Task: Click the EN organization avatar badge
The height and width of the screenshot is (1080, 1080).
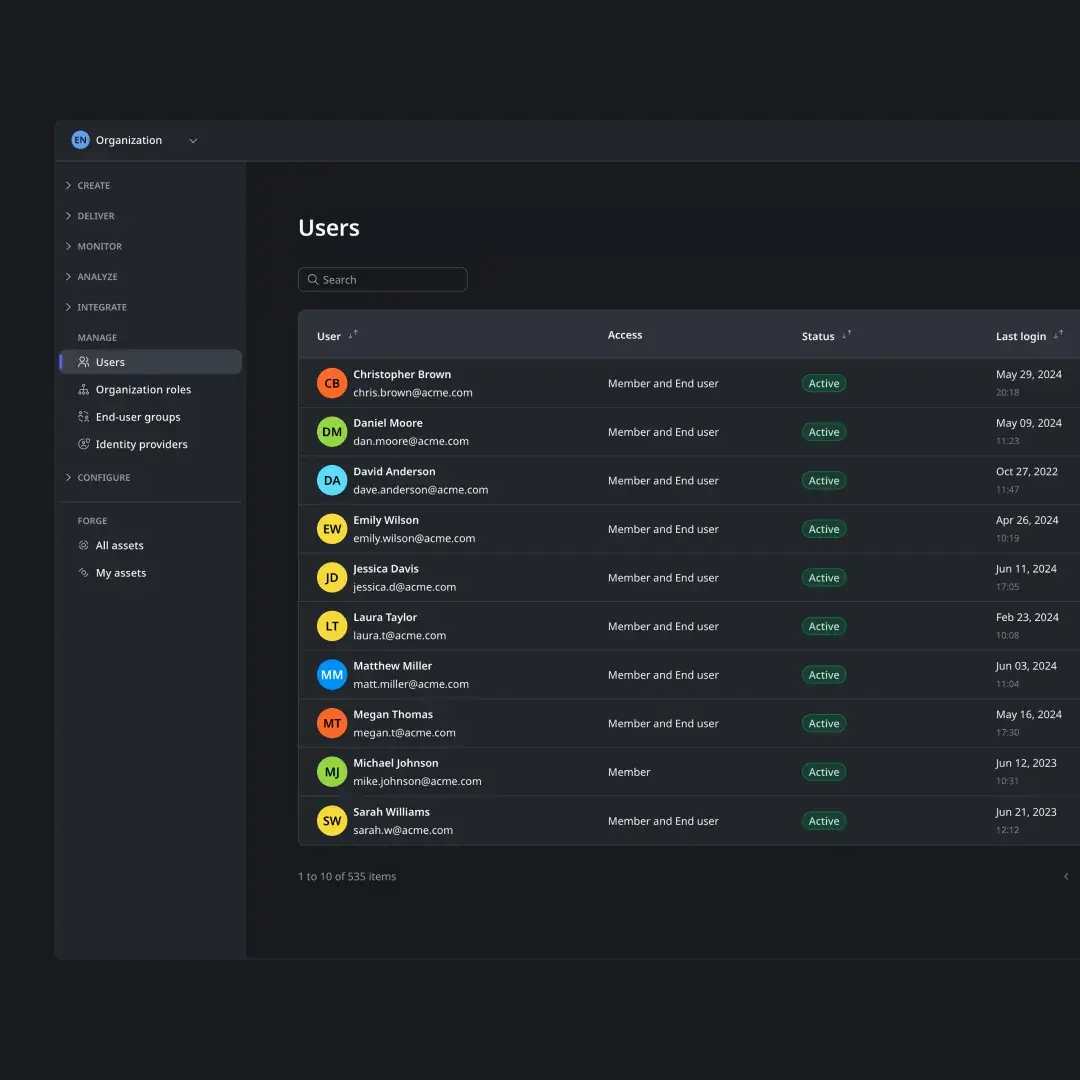Action: click(80, 139)
